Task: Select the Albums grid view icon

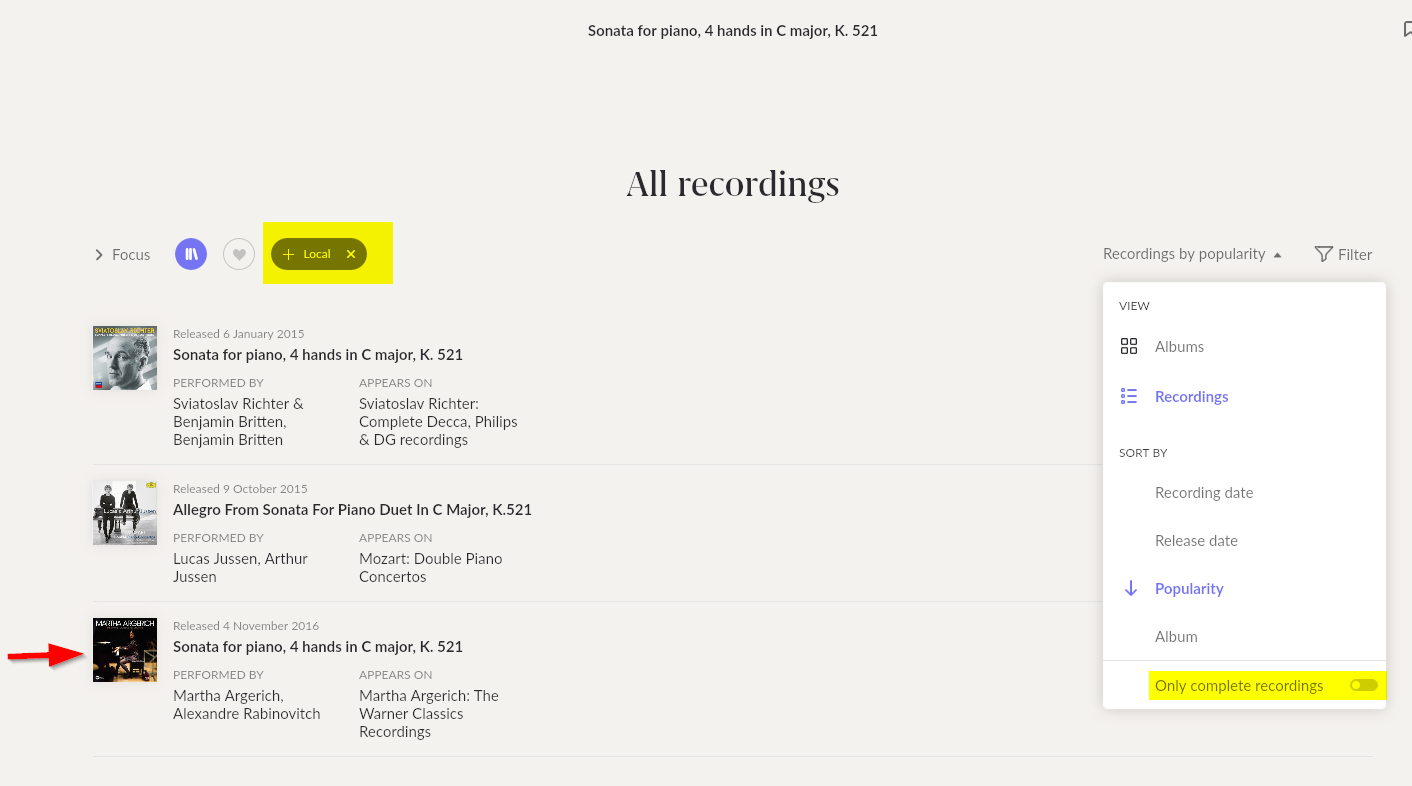Action: (x=1129, y=347)
